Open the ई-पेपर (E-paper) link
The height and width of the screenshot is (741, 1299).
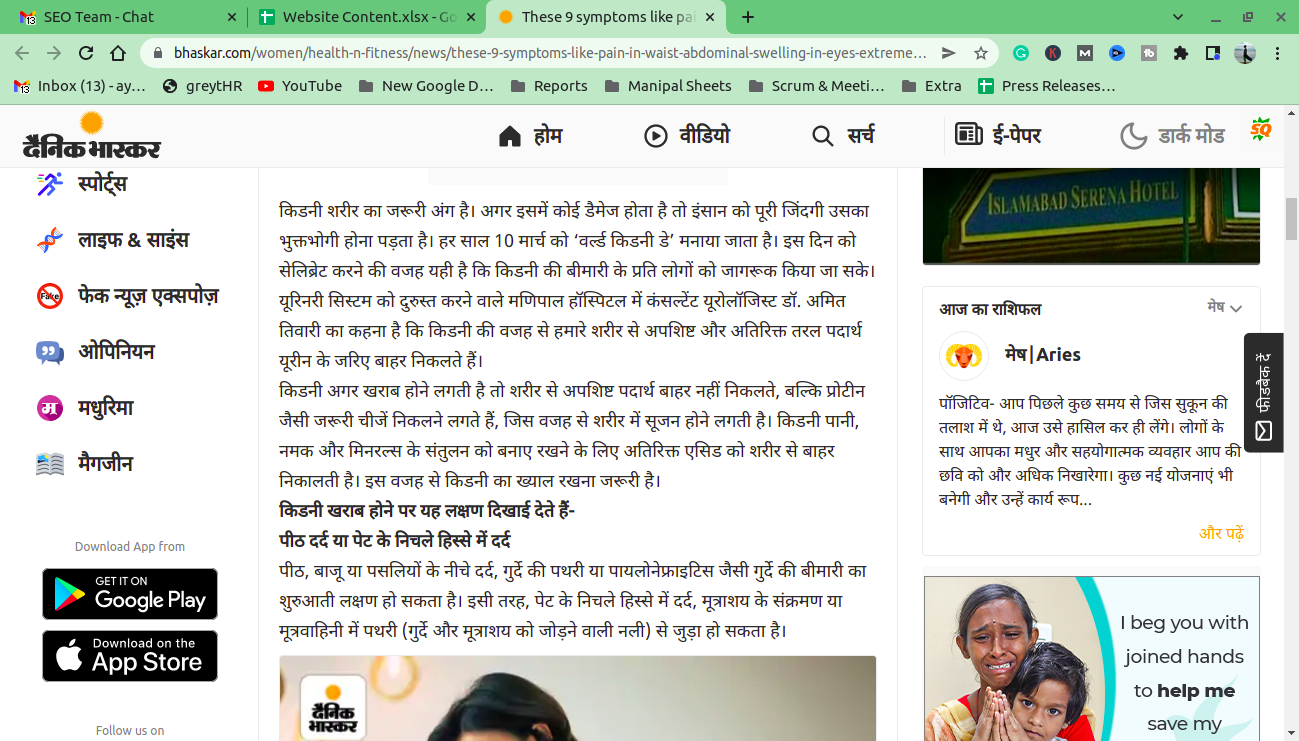[997, 136]
